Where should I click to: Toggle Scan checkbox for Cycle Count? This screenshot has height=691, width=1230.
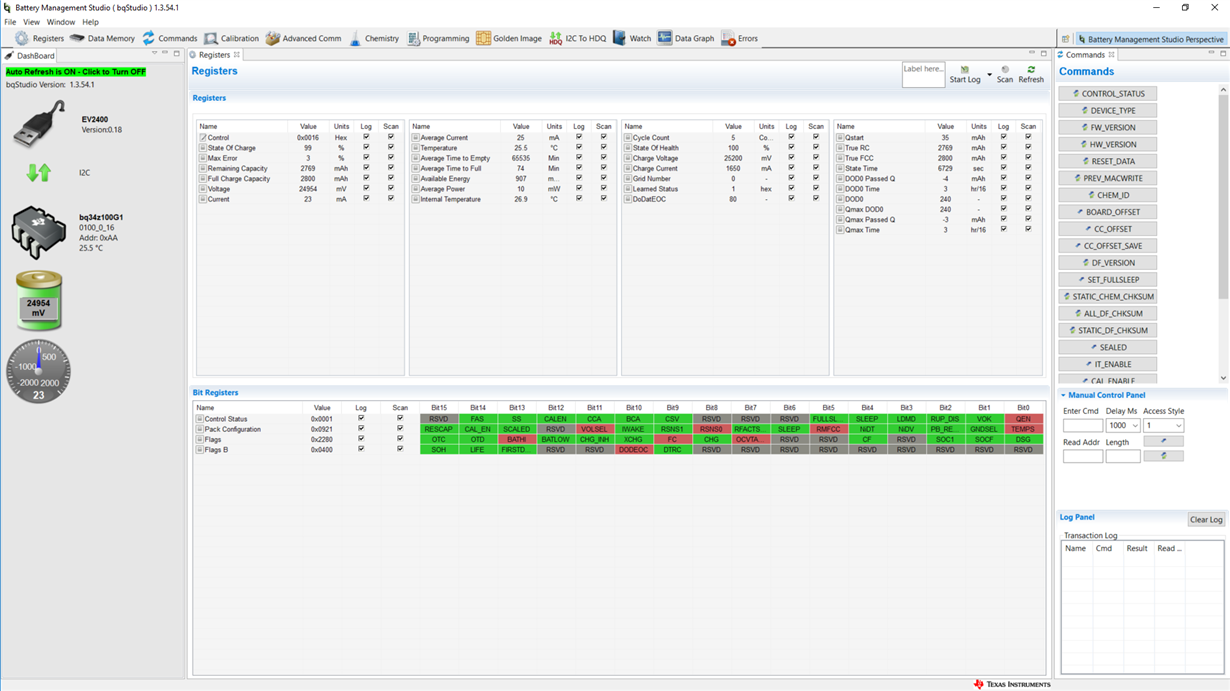(x=816, y=137)
